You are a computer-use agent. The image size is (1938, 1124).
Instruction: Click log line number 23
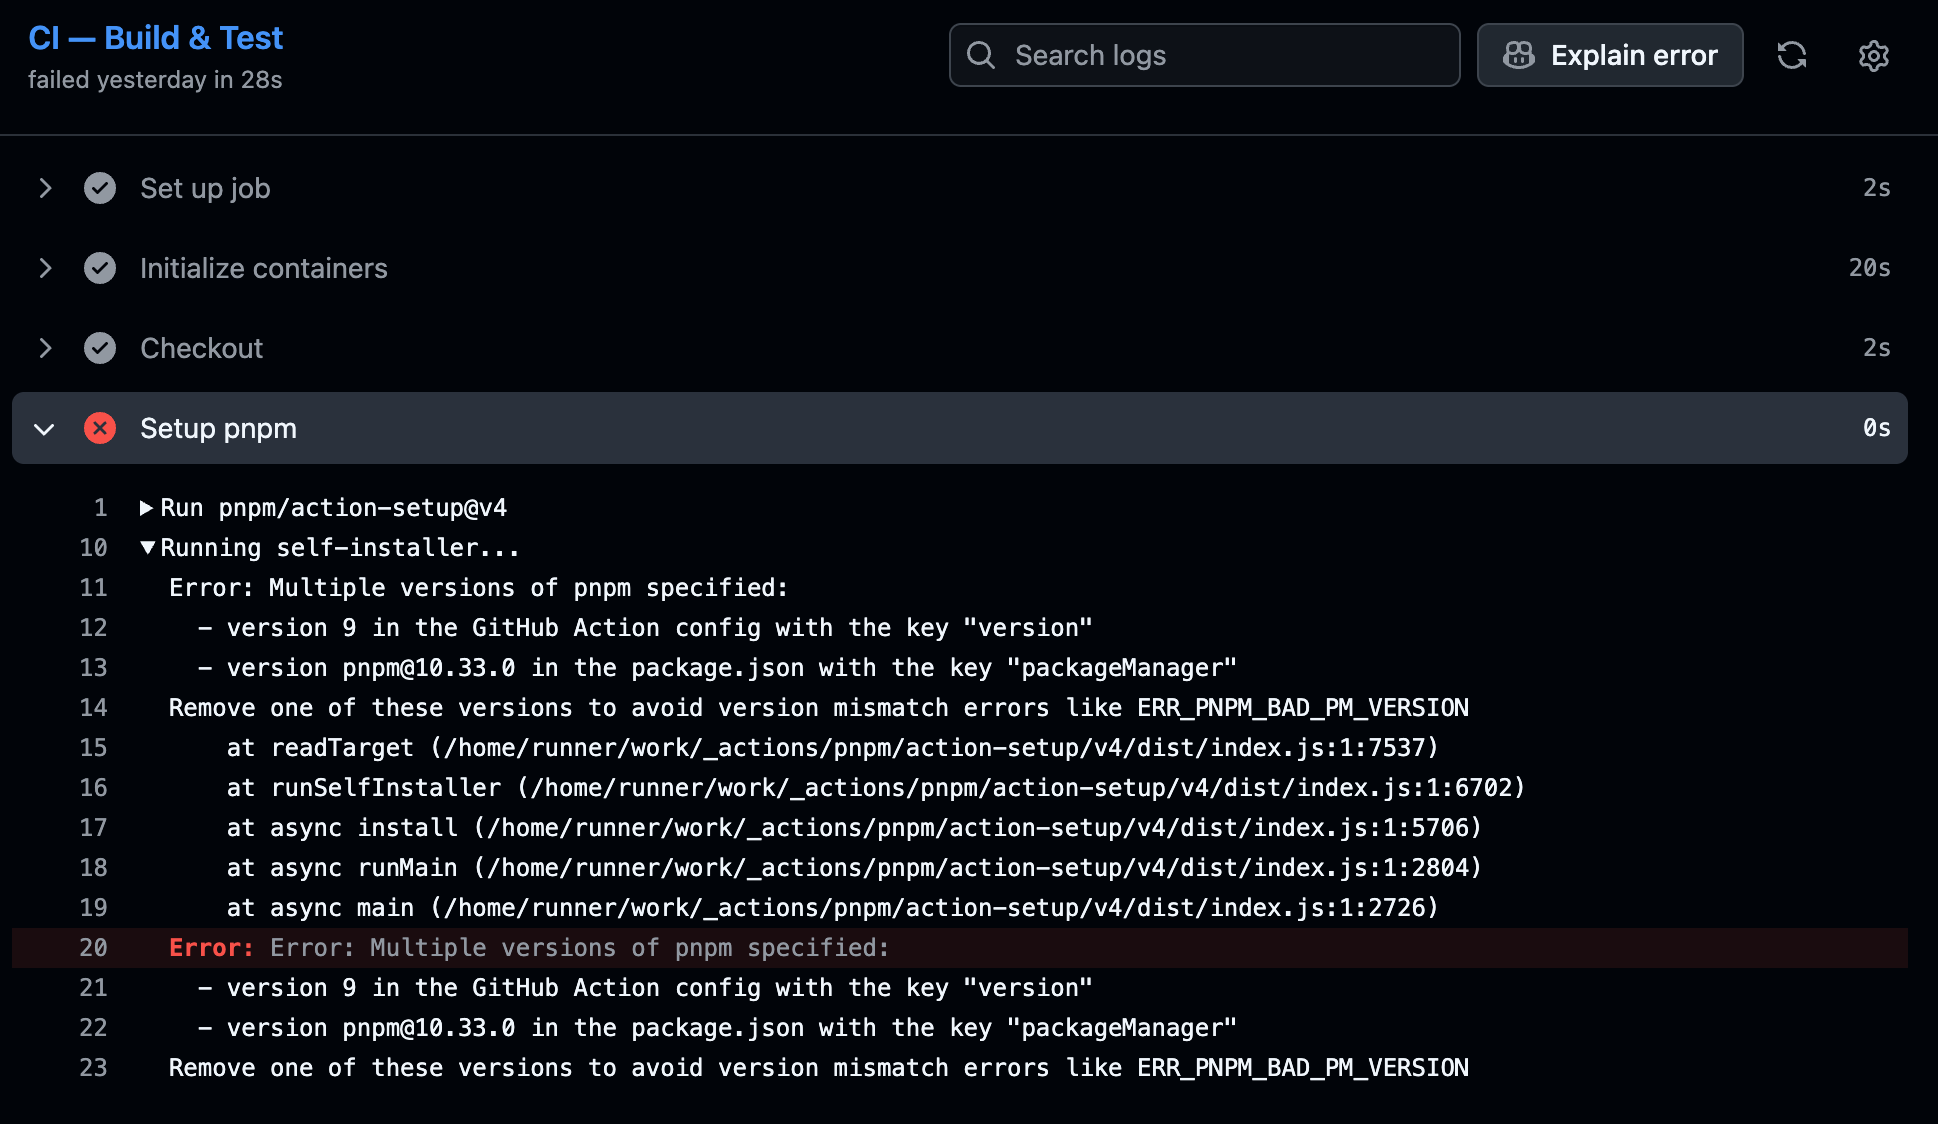[93, 1068]
